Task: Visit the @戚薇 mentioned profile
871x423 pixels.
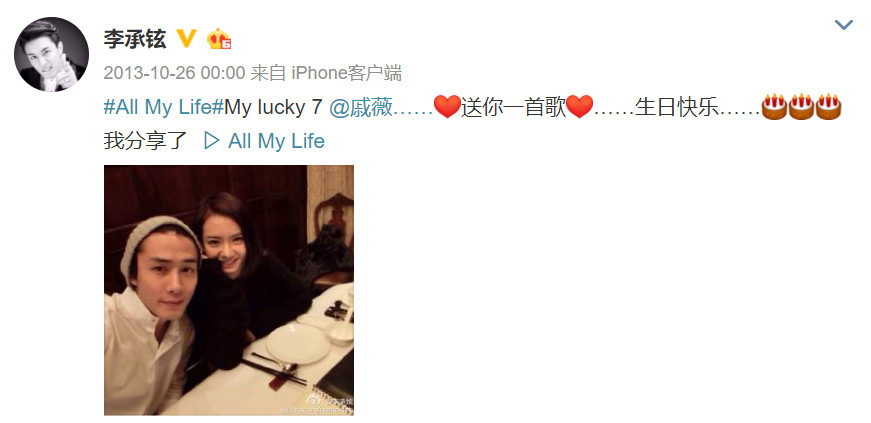Action: coord(361,107)
